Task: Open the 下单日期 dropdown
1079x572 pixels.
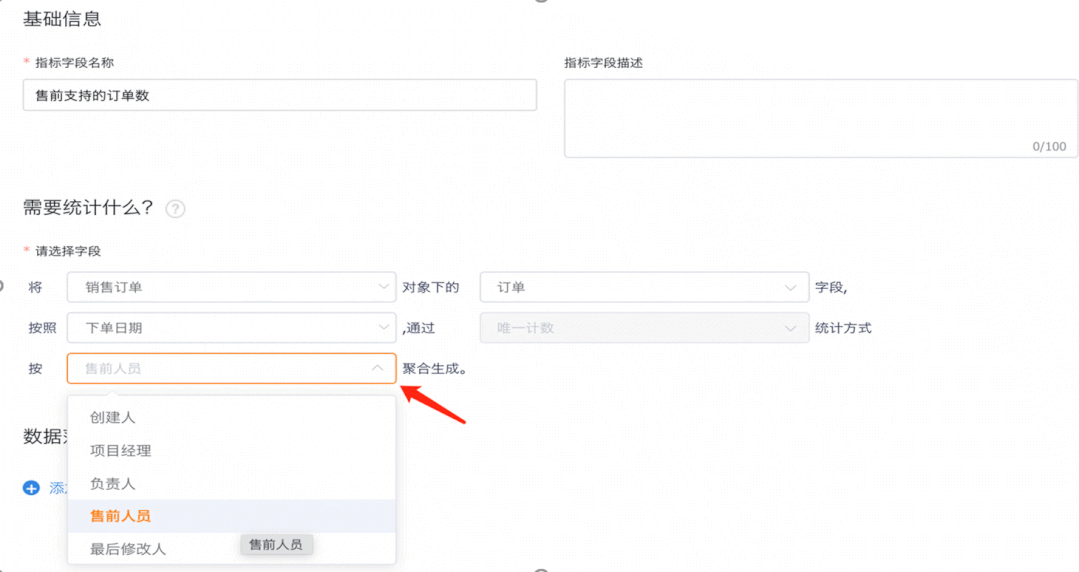Action: [x=231, y=328]
